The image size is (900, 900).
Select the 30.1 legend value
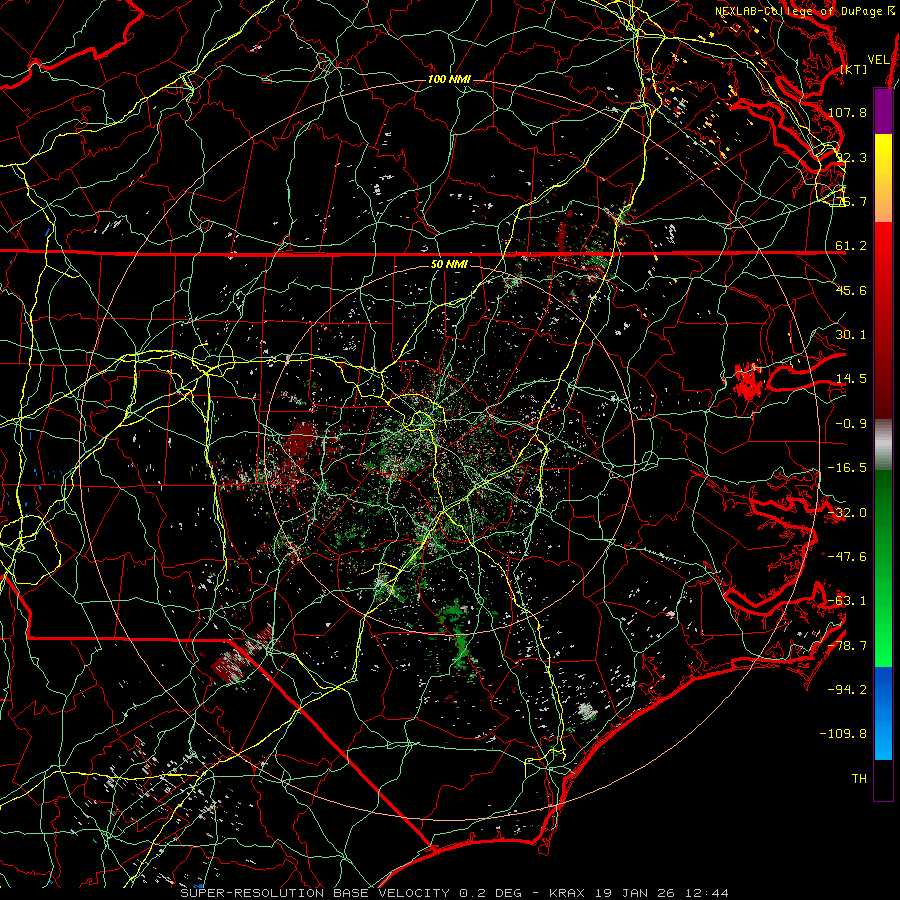click(851, 335)
